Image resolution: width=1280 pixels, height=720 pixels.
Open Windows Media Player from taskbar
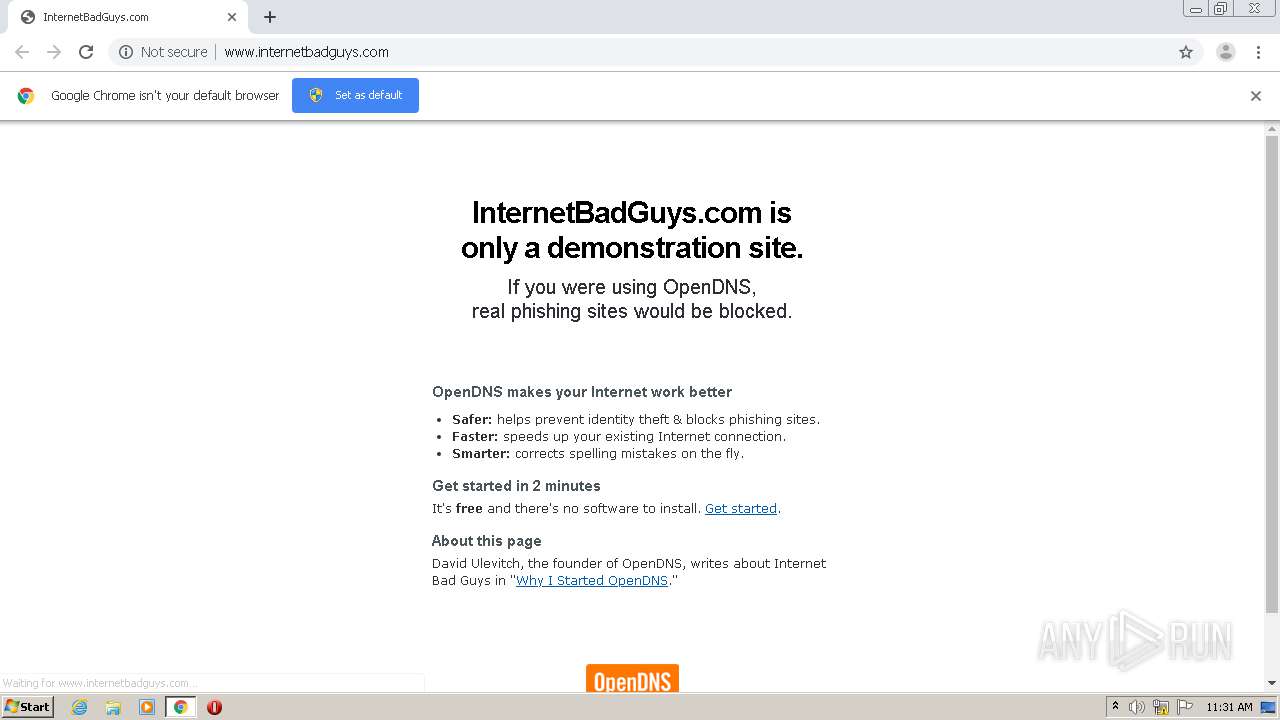point(147,707)
